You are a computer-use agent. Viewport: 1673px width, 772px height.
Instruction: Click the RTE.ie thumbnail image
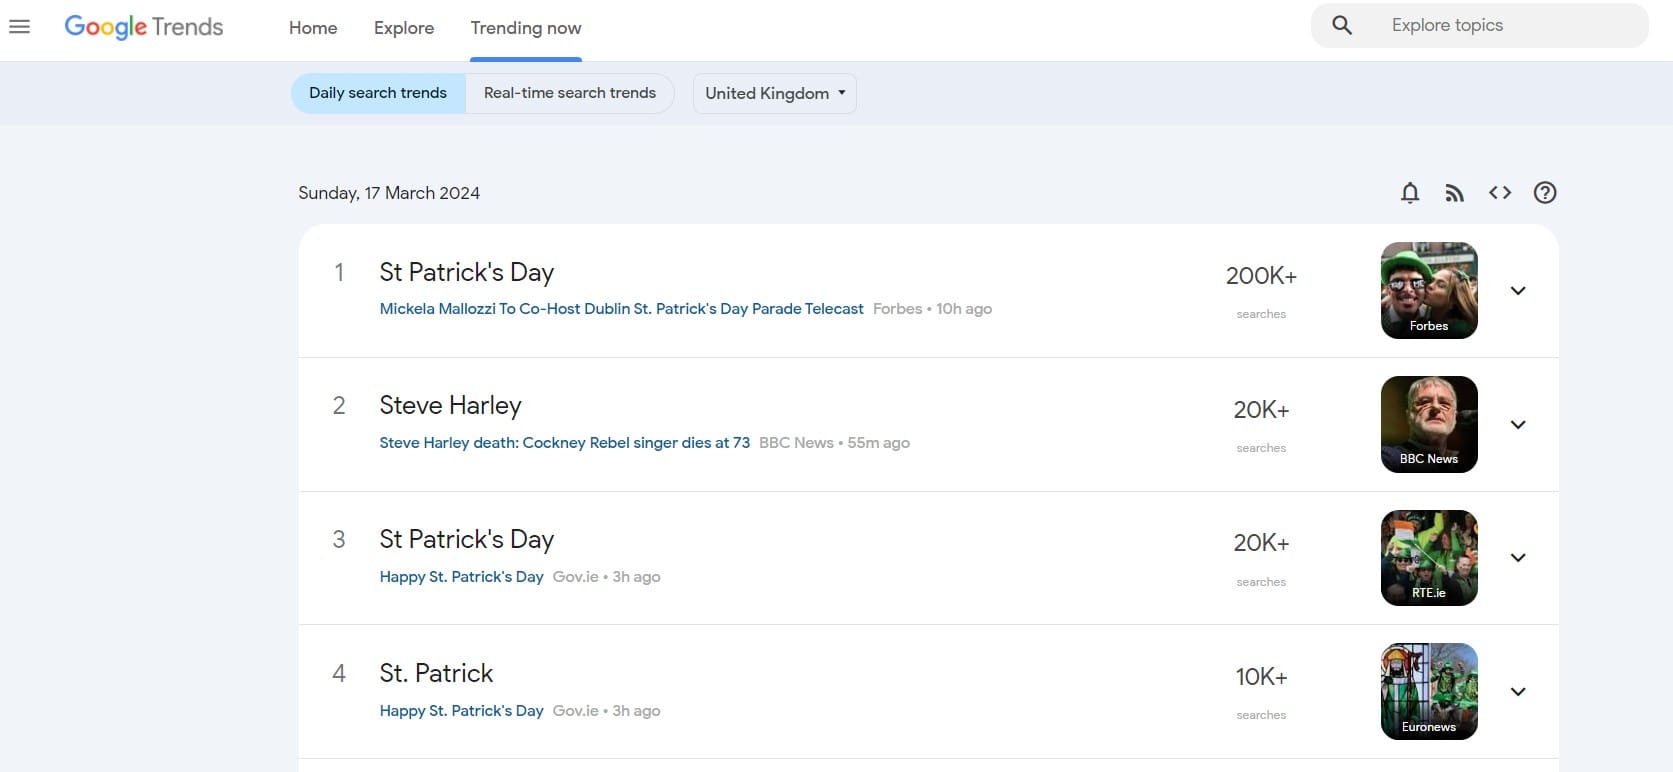click(1429, 558)
